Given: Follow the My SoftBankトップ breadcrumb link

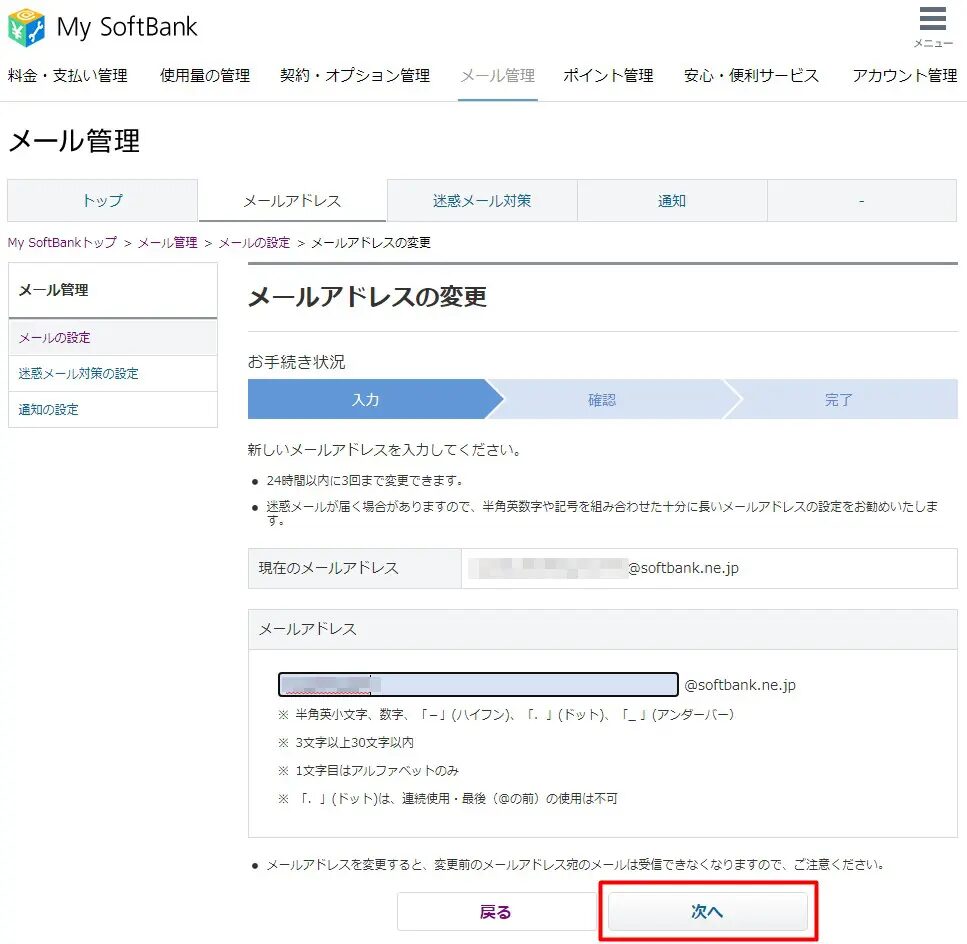Looking at the screenshot, I should coord(62,243).
